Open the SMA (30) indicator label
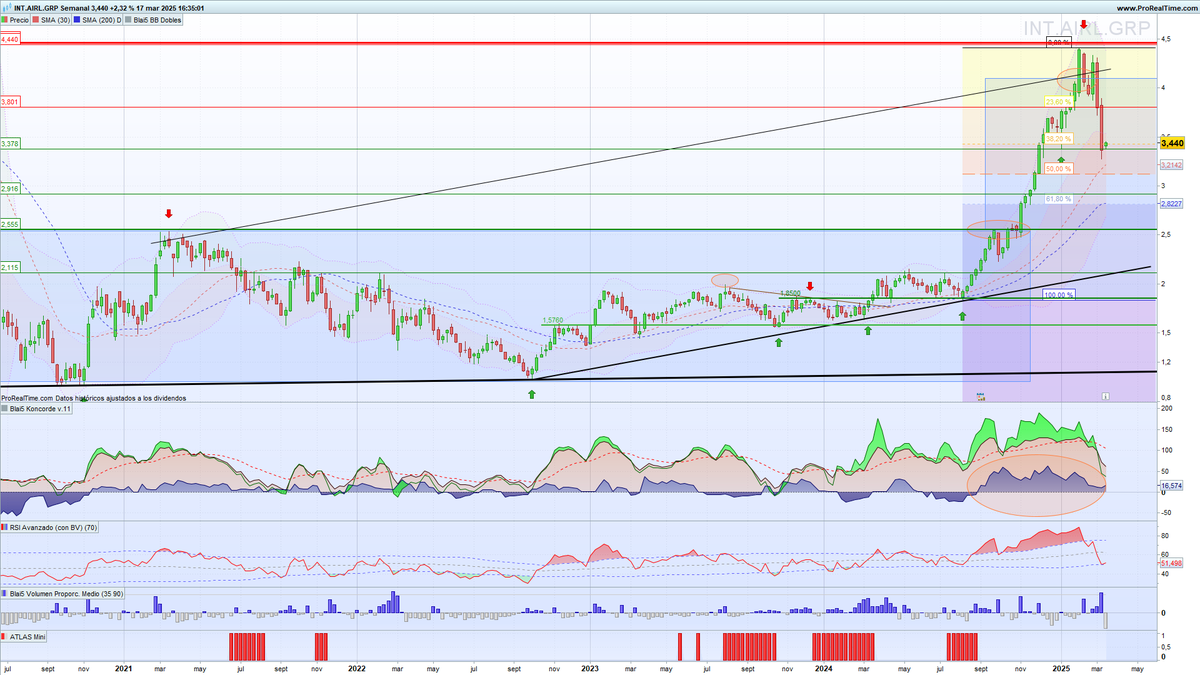The height and width of the screenshot is (675, 1200). pyautogui.click(x=51, y=19)
